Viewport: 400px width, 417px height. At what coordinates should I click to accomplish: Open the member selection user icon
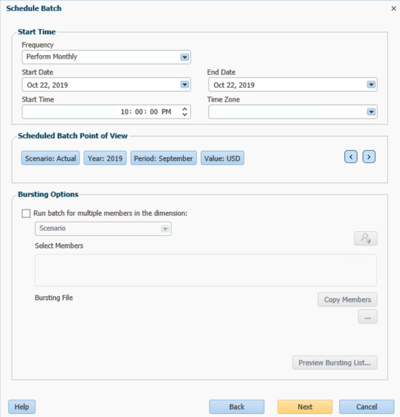(x=366, y=238)
